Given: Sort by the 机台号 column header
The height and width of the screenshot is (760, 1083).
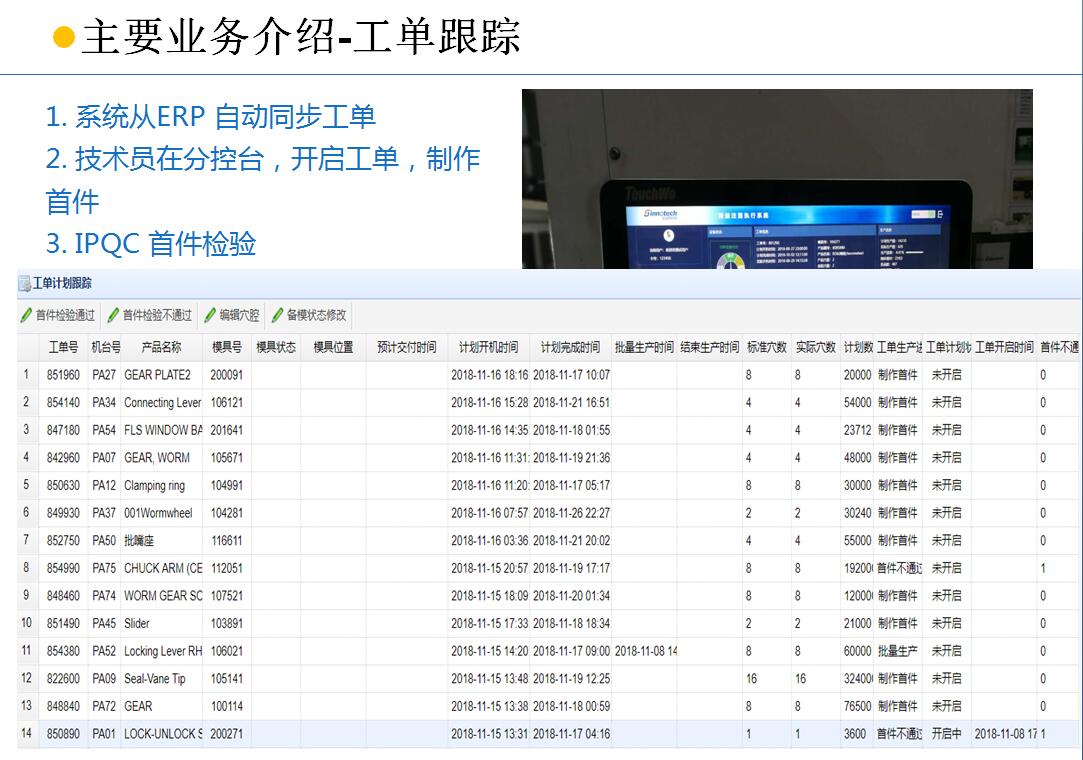Looking at the screenshot, I should point(105,348).
